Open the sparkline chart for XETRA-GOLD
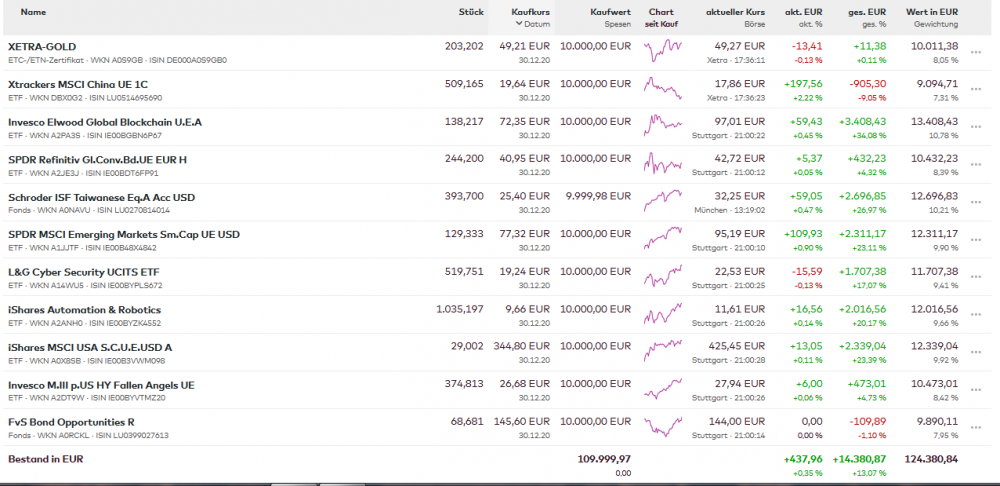Viewport: 1000px width, 486px height. (x=664, y=50)
